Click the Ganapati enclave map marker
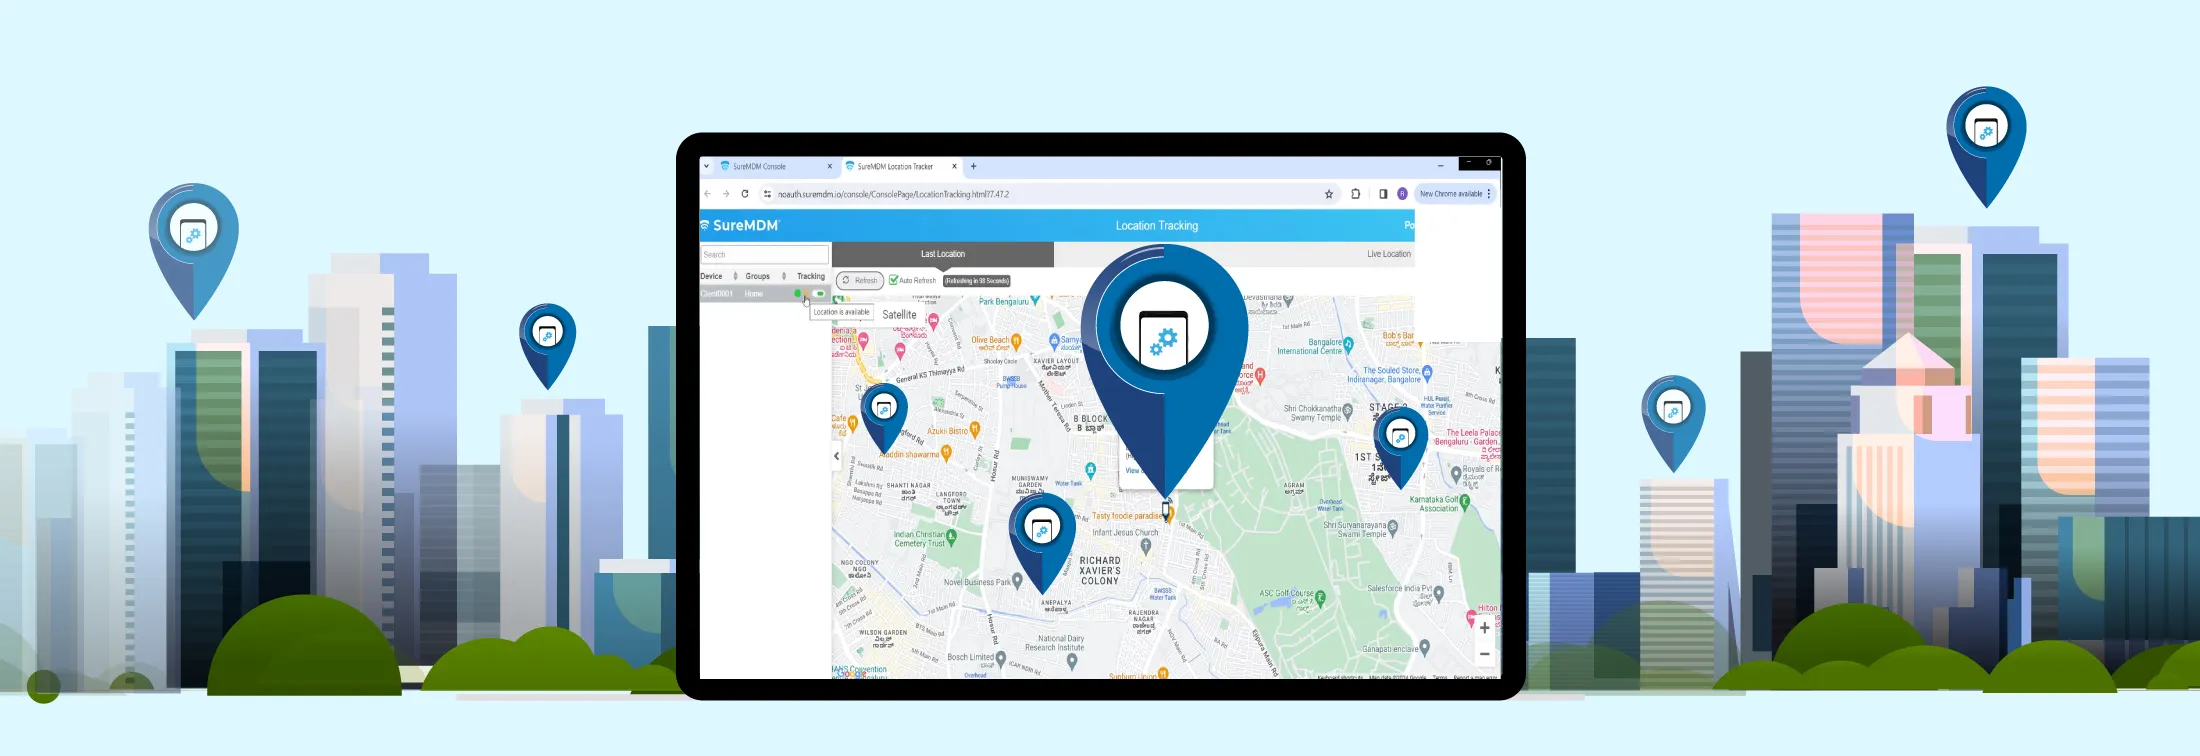 pos(1424,648)
